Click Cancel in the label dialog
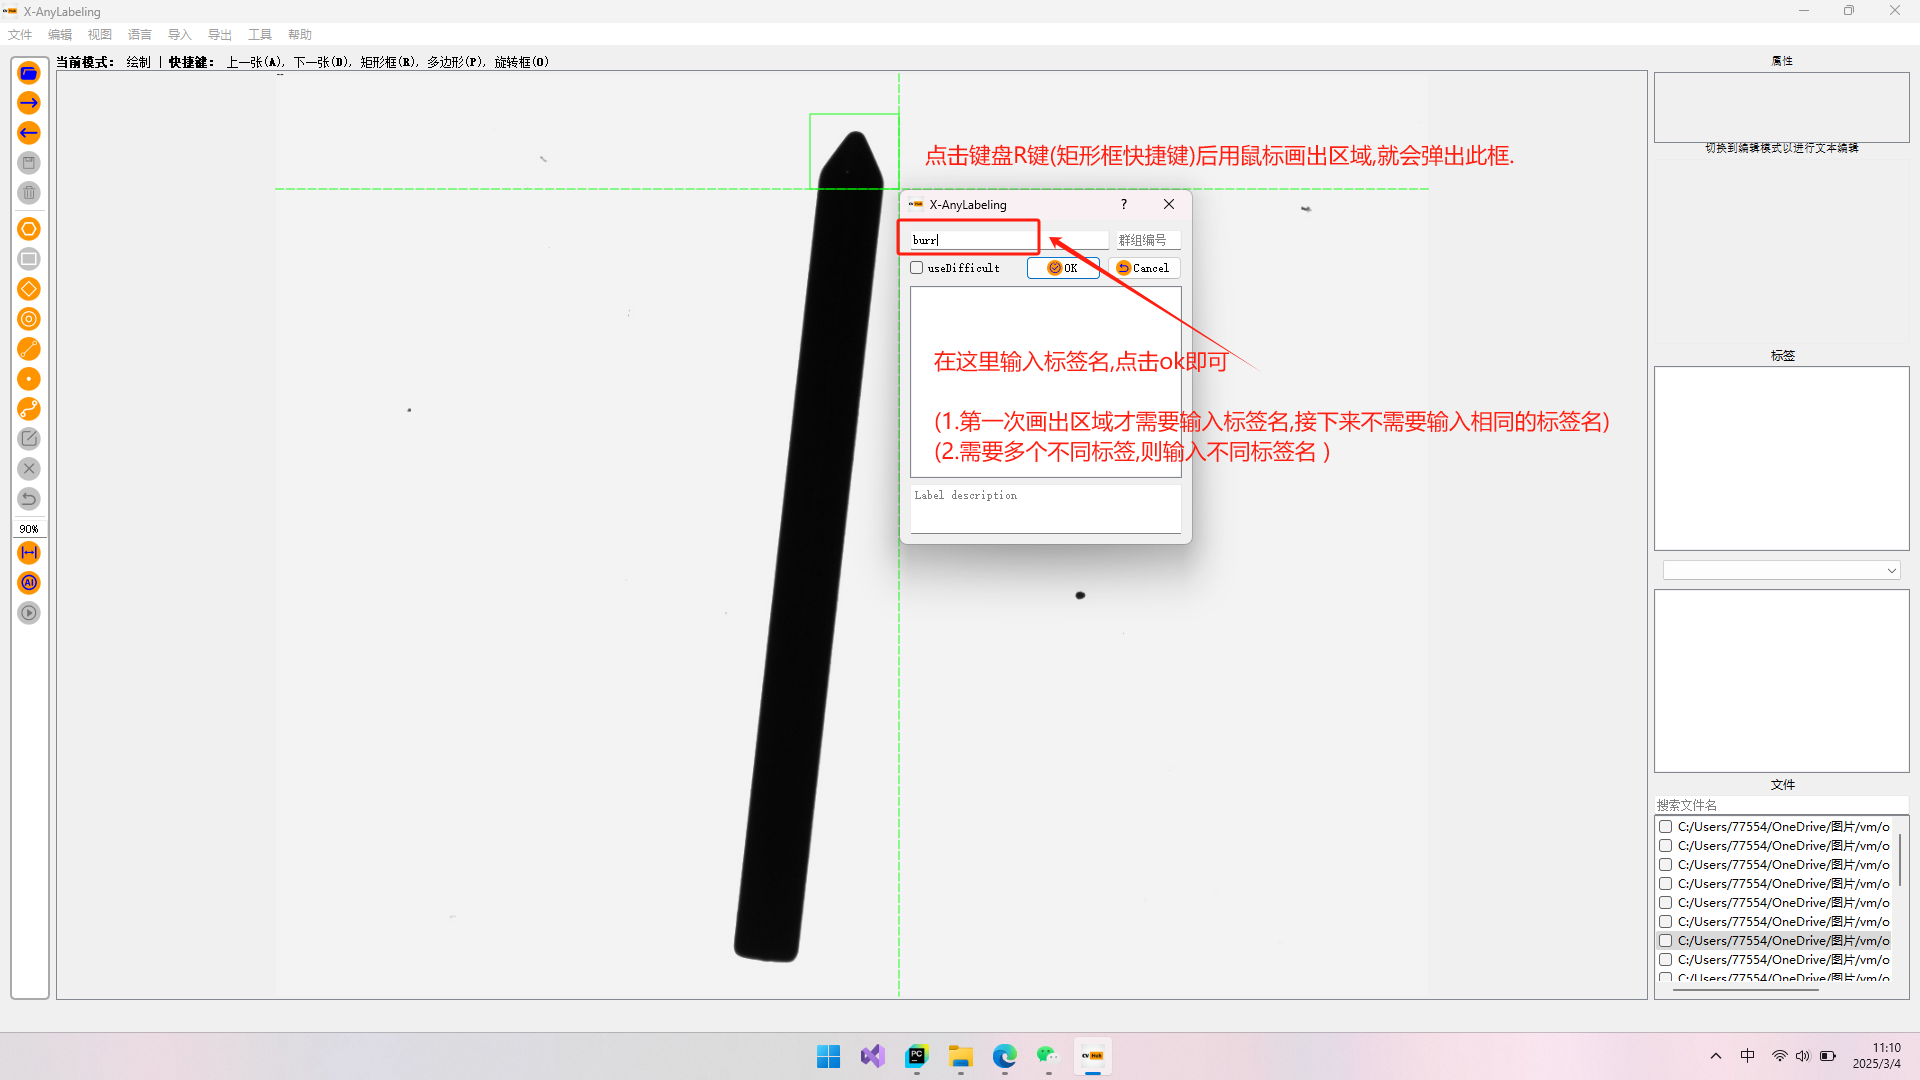This screenshot has width=1920, height=1080. pos(1144,268)
